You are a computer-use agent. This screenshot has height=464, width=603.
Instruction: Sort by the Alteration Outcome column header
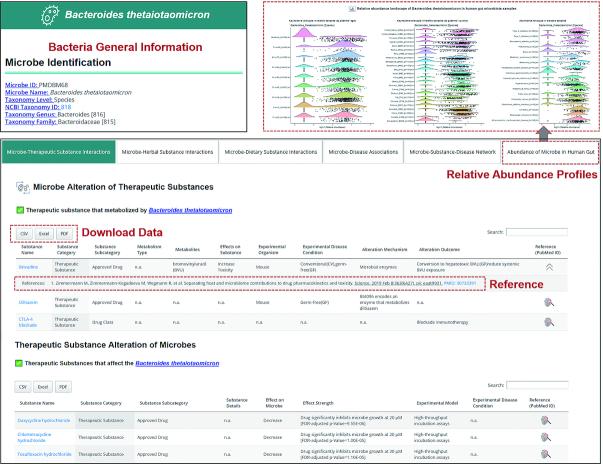point(439,249)
